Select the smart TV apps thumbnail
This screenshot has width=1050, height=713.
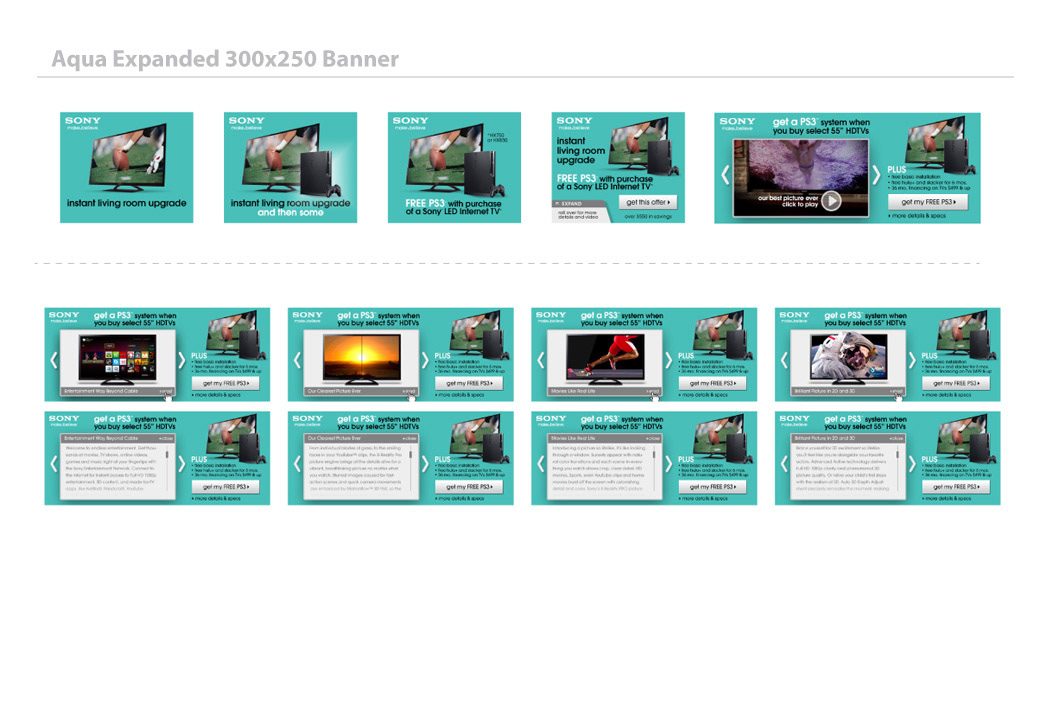click(117, 359)
